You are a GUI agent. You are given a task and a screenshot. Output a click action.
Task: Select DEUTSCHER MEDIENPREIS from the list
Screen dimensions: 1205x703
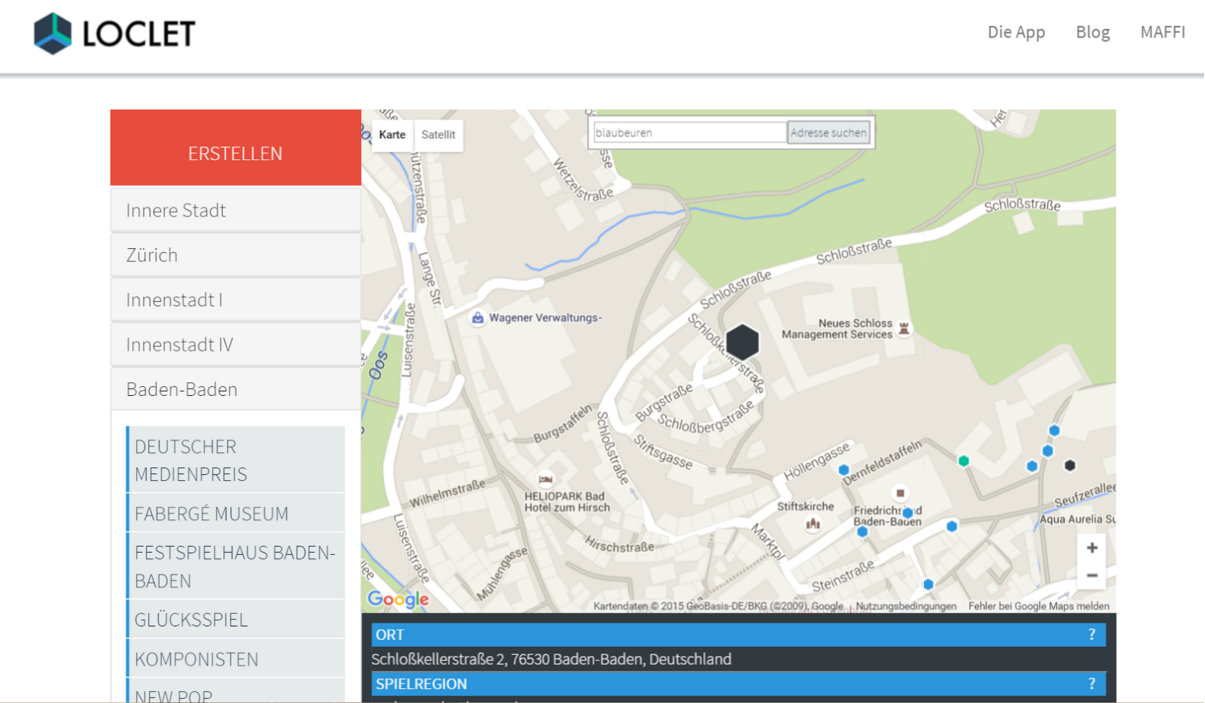(236, 459)
